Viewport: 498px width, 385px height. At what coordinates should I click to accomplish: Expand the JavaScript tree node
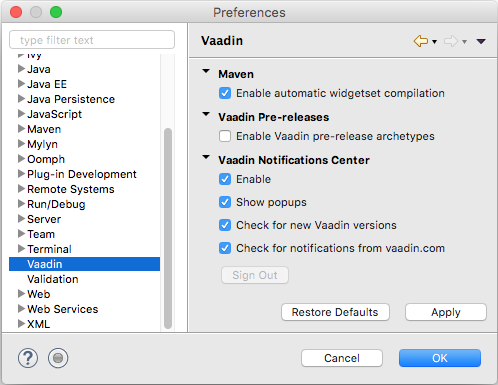pyautogui.click(x=21, y=114)
